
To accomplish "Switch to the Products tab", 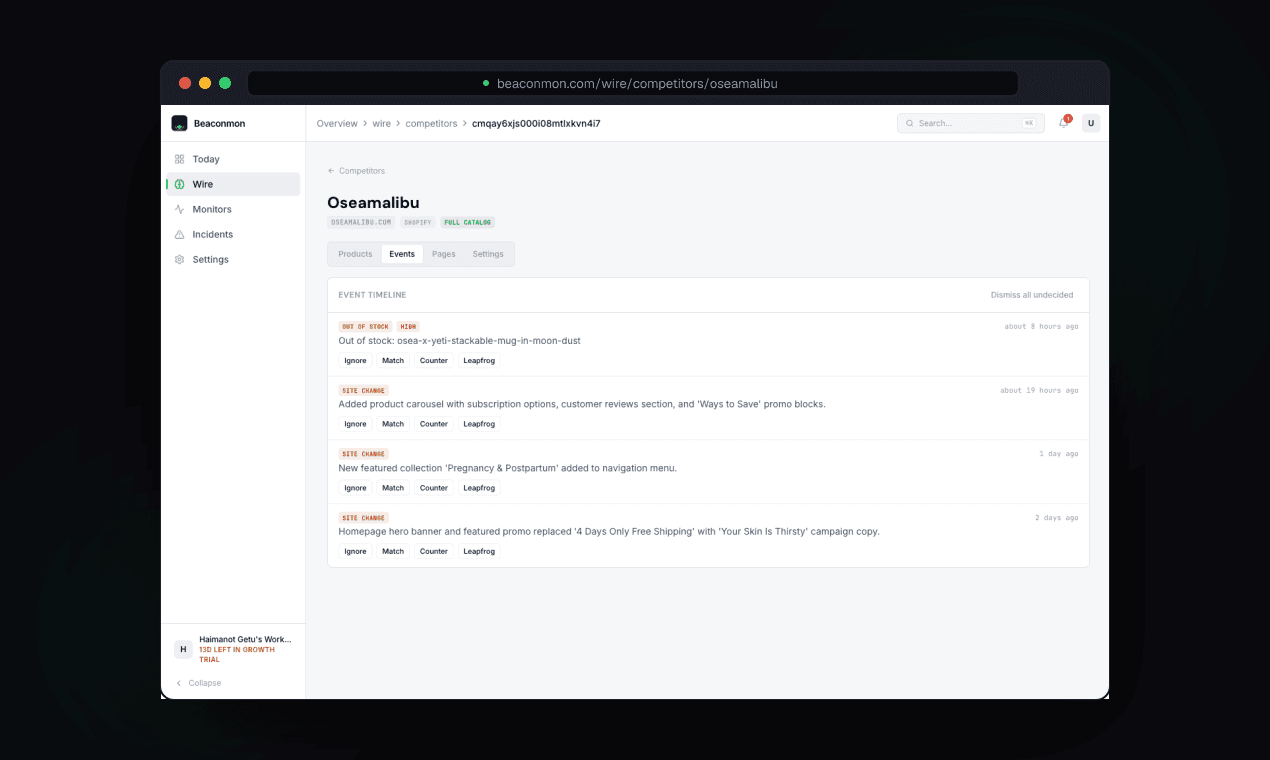I will click(x=355, y=254).
